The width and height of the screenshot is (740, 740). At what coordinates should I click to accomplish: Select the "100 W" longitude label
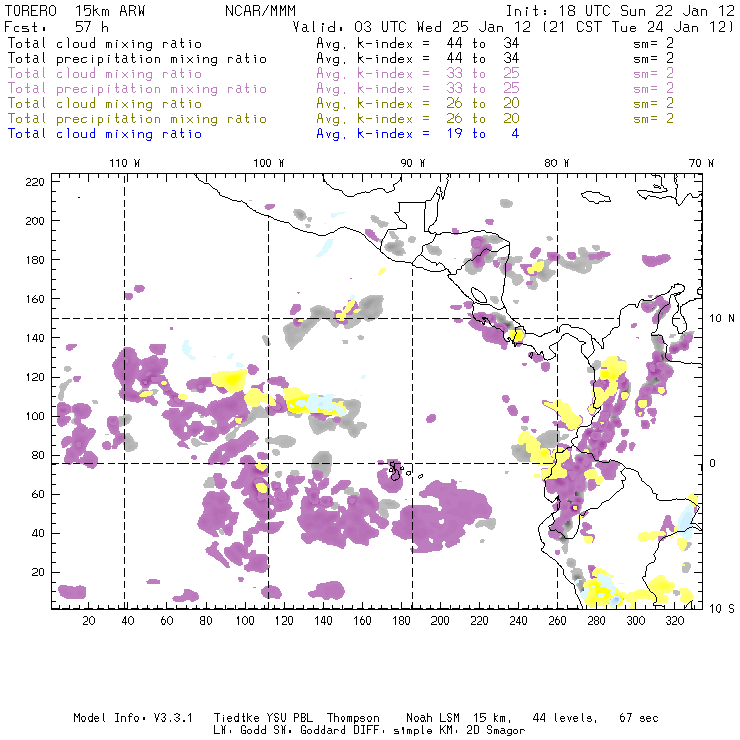tap(269, 163)
